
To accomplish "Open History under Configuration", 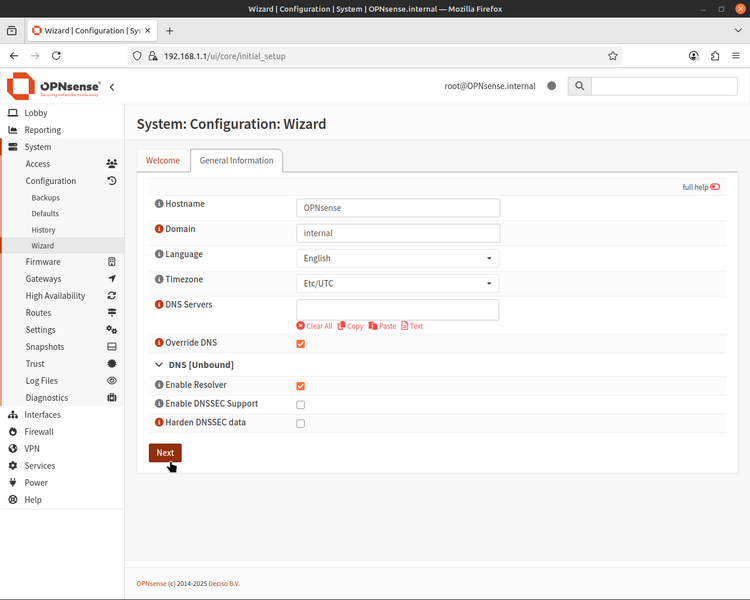I will 44,230.
